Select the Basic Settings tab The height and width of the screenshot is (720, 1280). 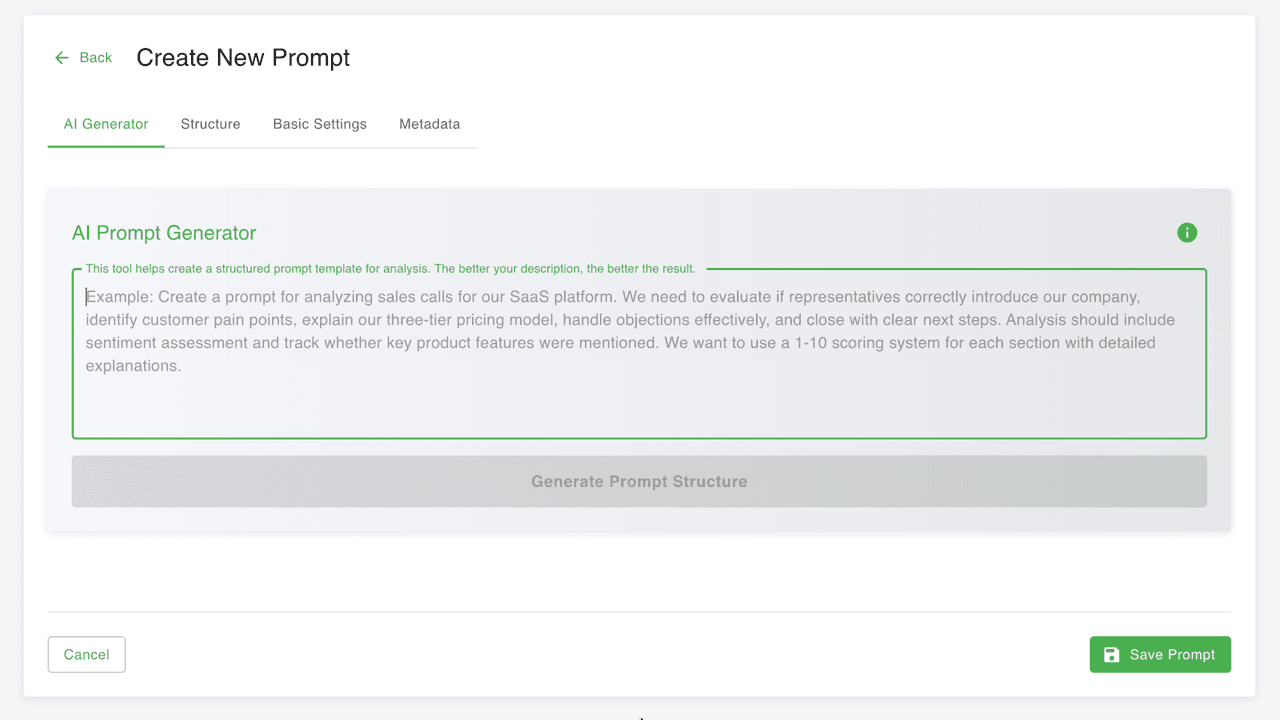[320, 124]
